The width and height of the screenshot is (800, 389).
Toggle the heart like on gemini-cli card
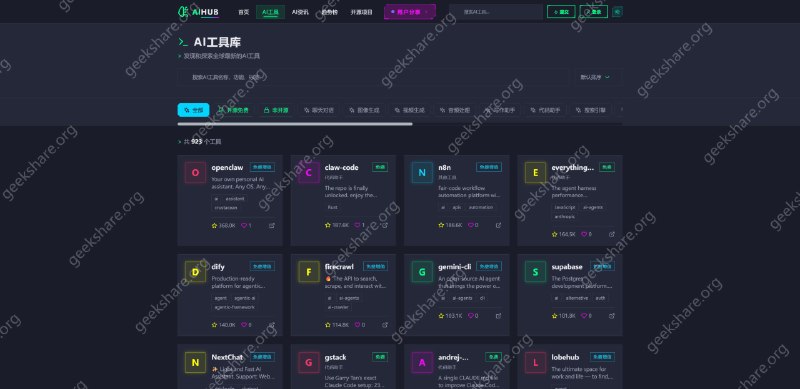tap(470, 316)
